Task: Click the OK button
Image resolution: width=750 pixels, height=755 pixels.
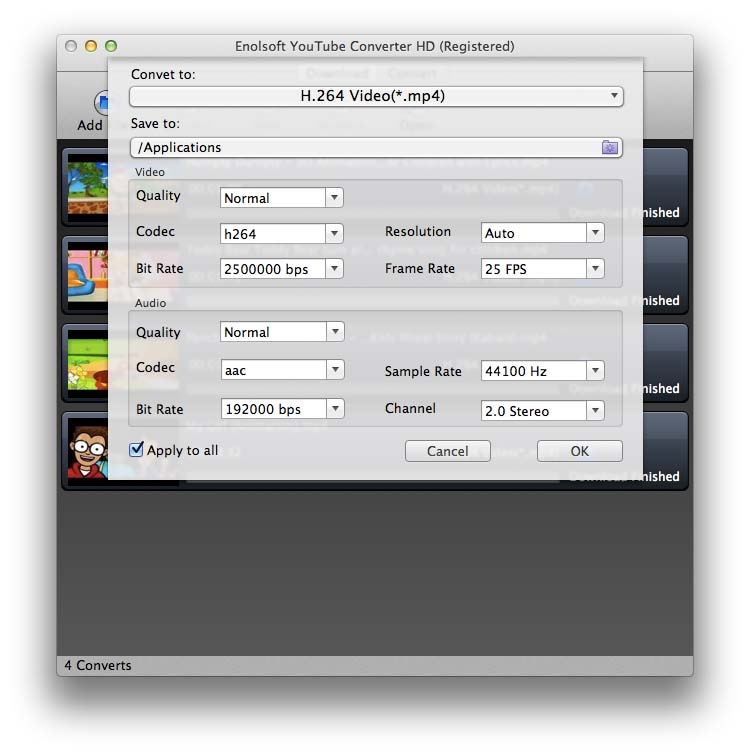Action: click(x=580, y=451)
